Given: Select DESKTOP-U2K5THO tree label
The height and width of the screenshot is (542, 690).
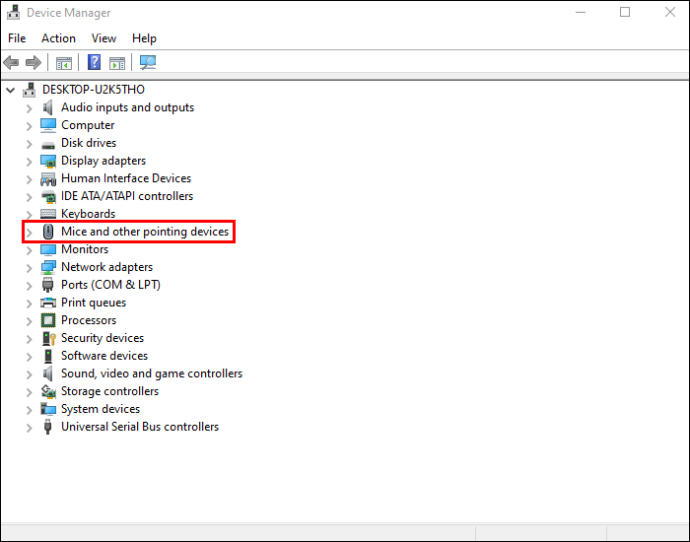Looking at the screenshot, I should (93, 90).
